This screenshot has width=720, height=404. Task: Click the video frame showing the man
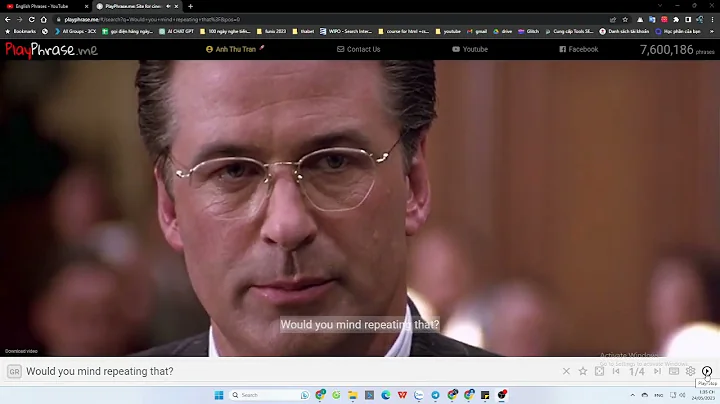[x=360, y=208]
